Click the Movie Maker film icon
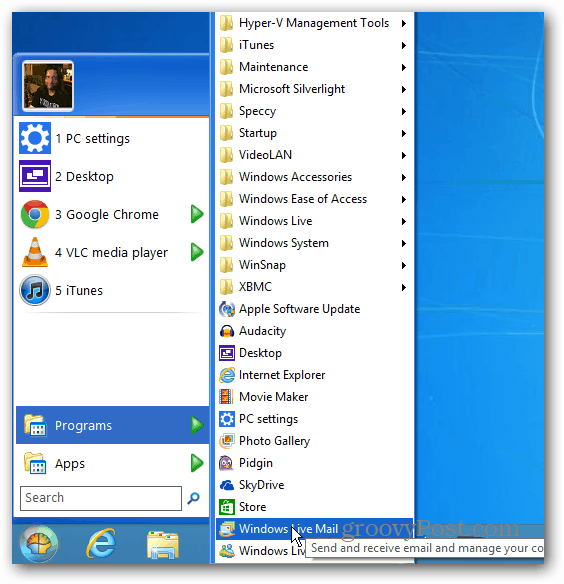This screenshot has height=584, width=564. (226, 397)
